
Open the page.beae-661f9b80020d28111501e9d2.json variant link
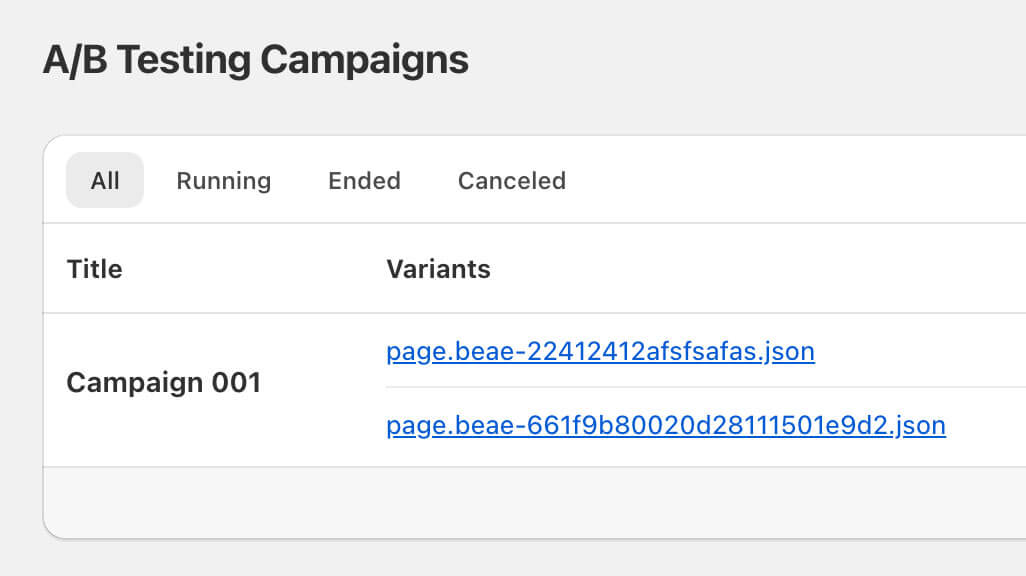tap(666, 426)
